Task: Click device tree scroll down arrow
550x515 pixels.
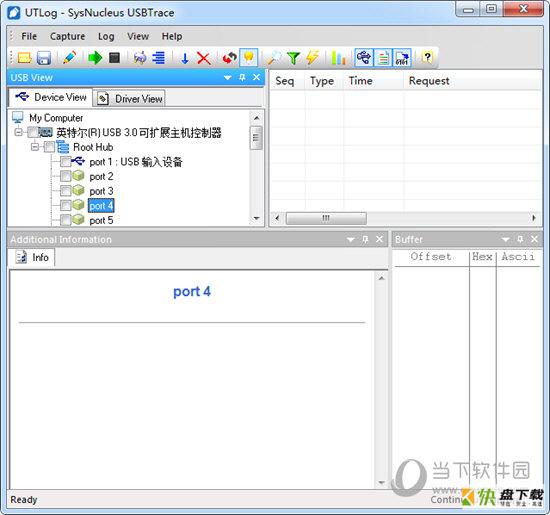Action: [256, 218]
